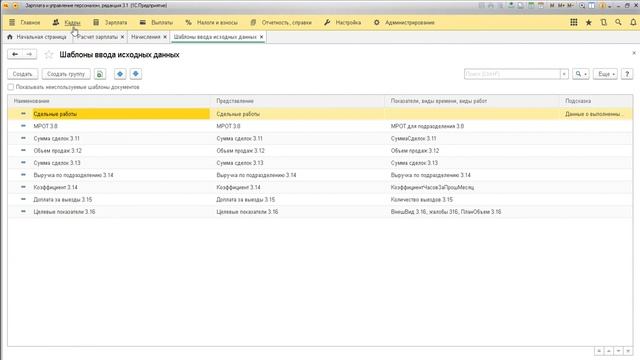640x360 pixels.
Task: Go back with the left arrow
Action: [x=15, y=54]
